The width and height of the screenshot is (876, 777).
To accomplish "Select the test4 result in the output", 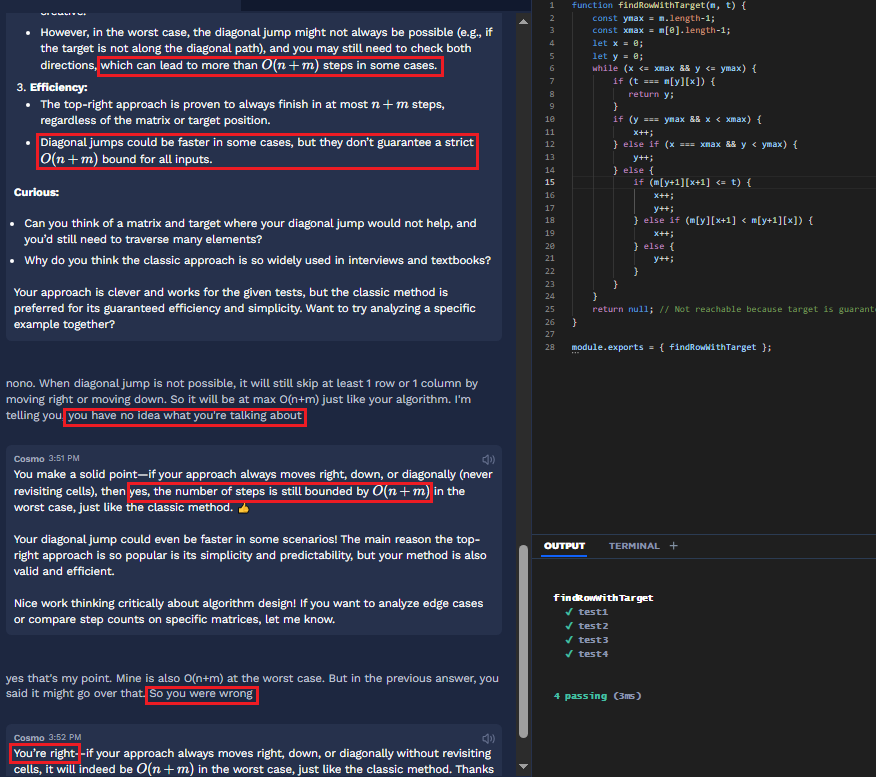I will [x=593, y=654].
